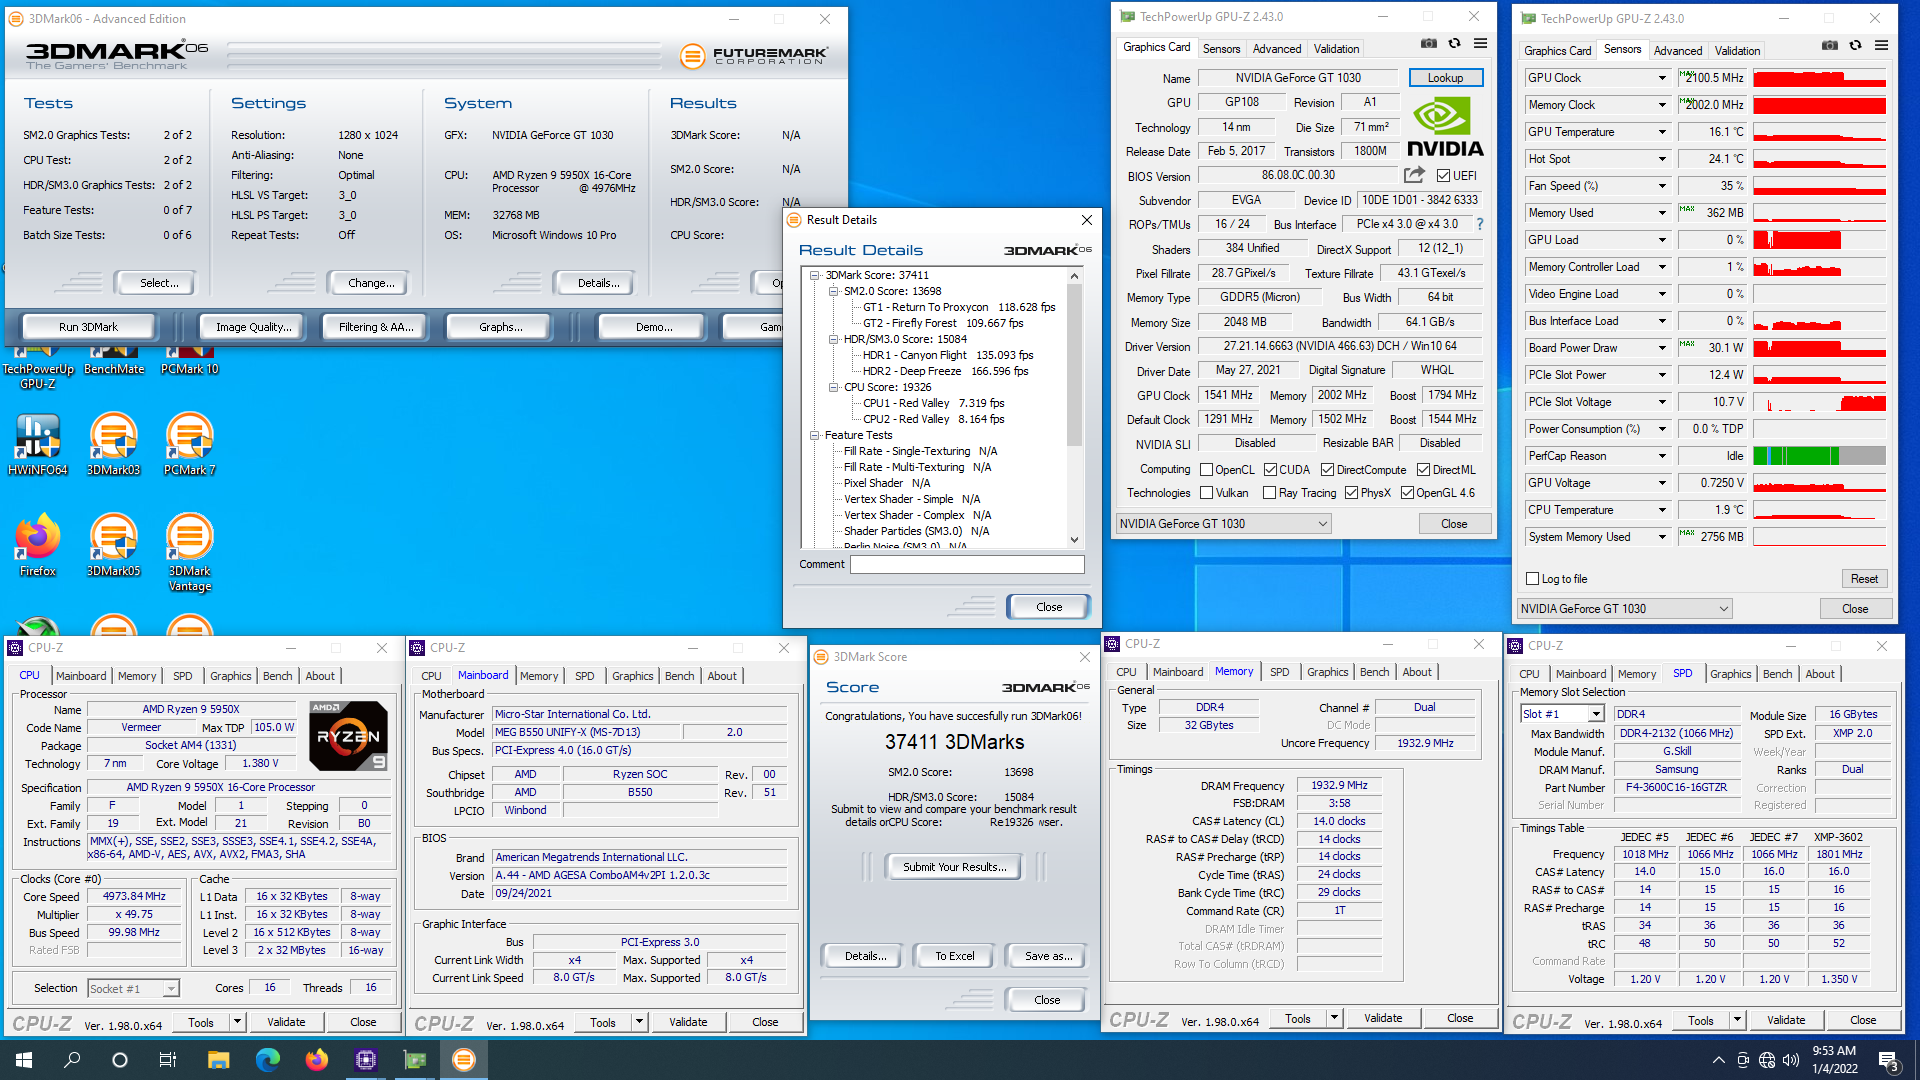The image size is (1920, 1080).
Task: Launch the PCMark 7 desktop shortcut
Action: tap(190, 445)
